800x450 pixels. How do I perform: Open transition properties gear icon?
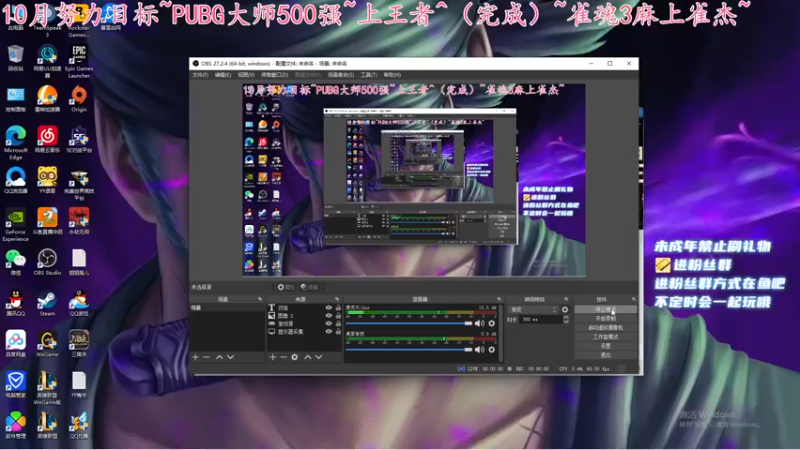pyautogui.click(x=565, y=310)
